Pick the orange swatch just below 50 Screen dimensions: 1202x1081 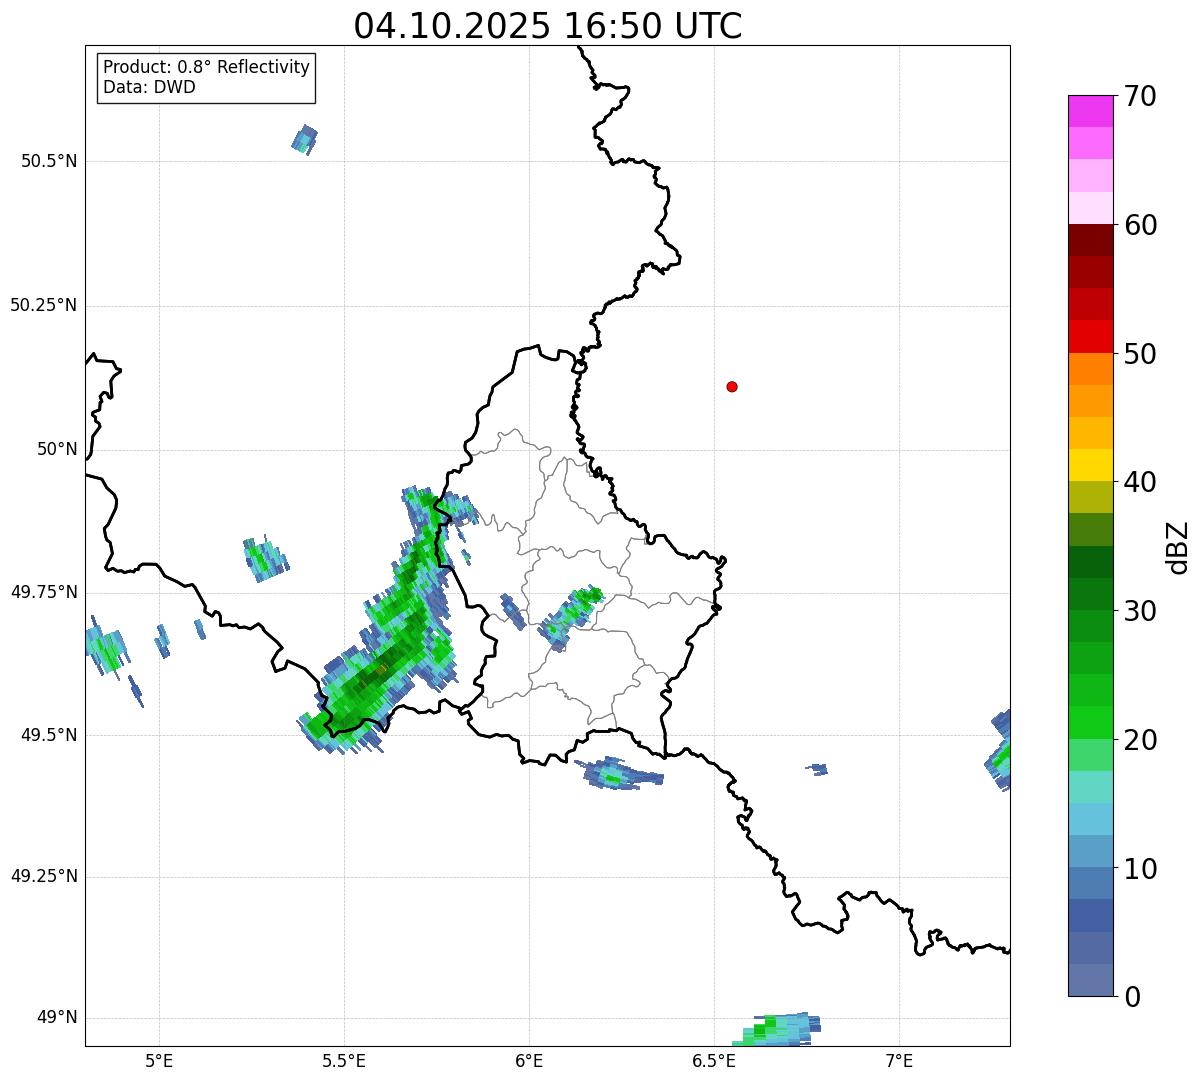[1090, 369]
